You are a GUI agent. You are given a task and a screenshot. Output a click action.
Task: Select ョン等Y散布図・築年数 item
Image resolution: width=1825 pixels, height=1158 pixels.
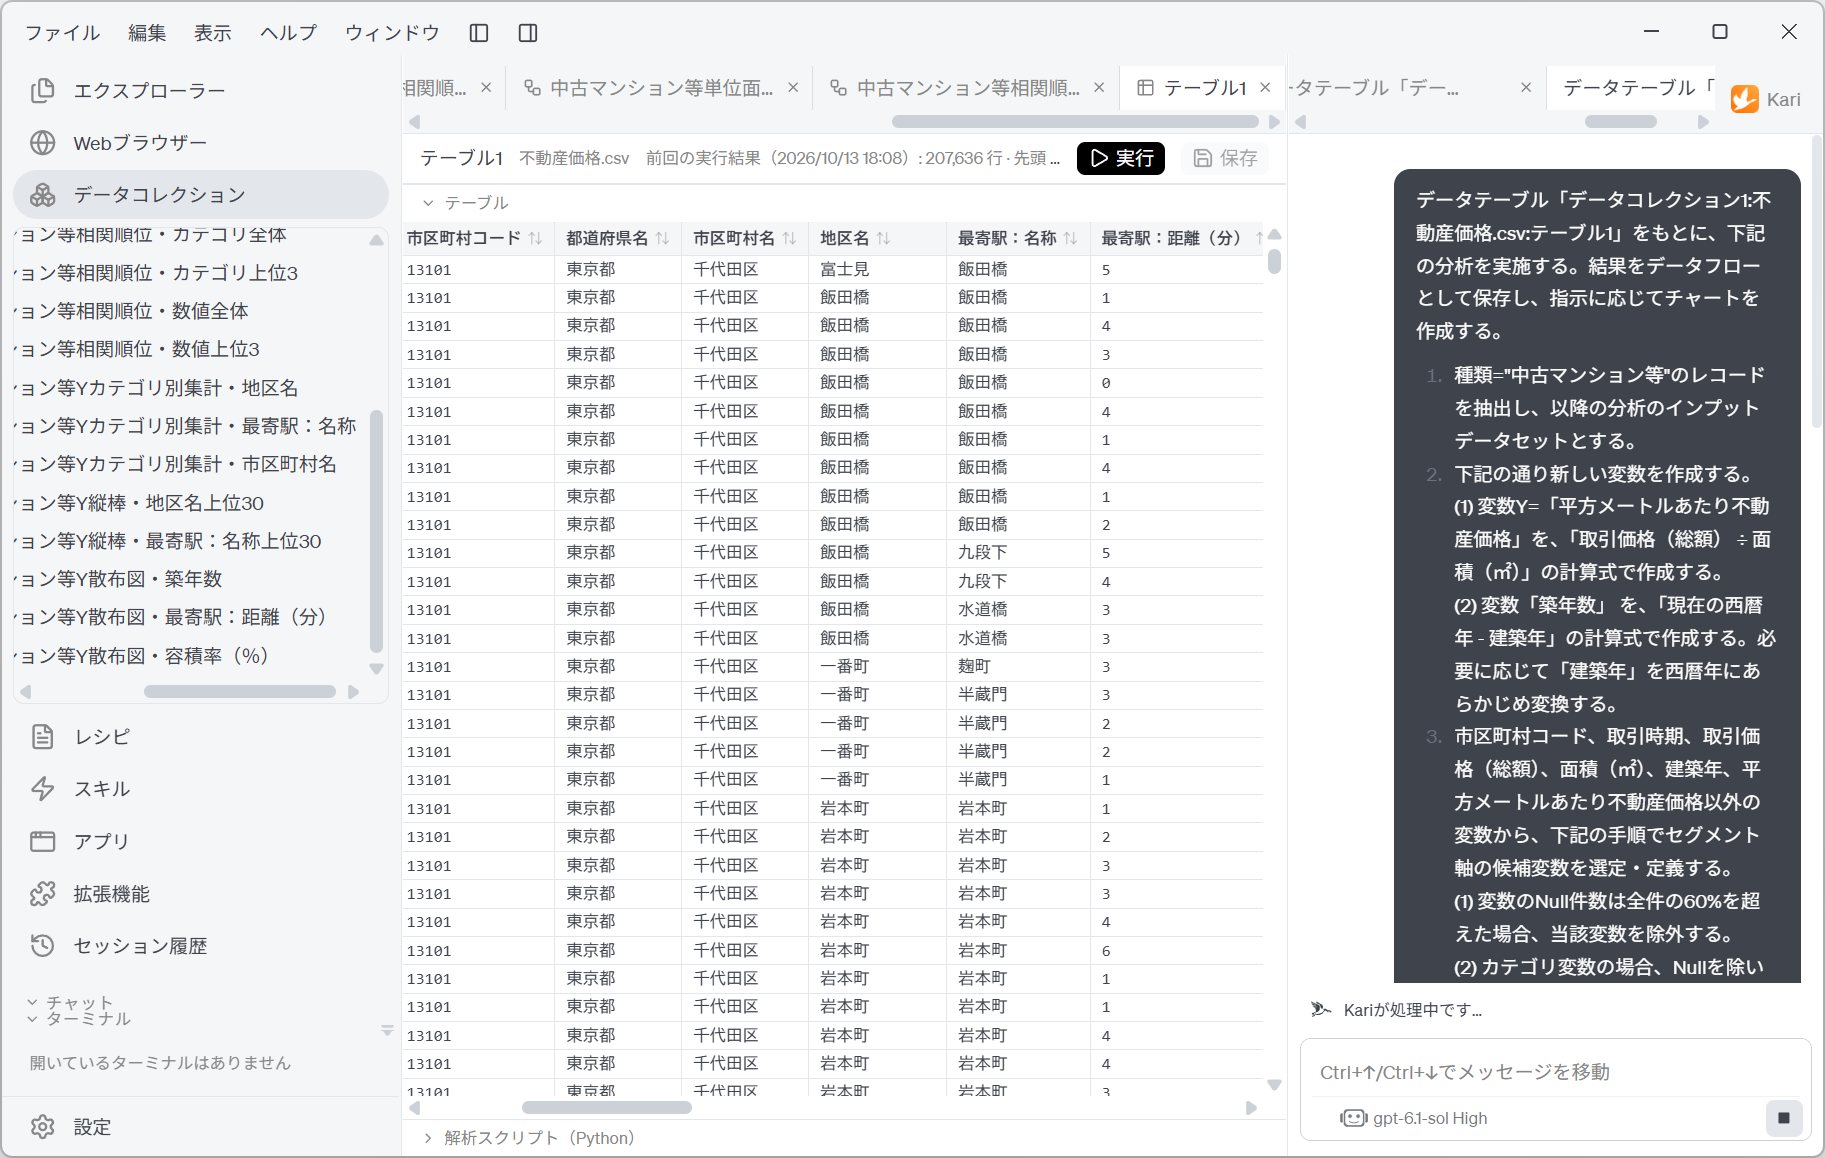(x=120, y=579)
